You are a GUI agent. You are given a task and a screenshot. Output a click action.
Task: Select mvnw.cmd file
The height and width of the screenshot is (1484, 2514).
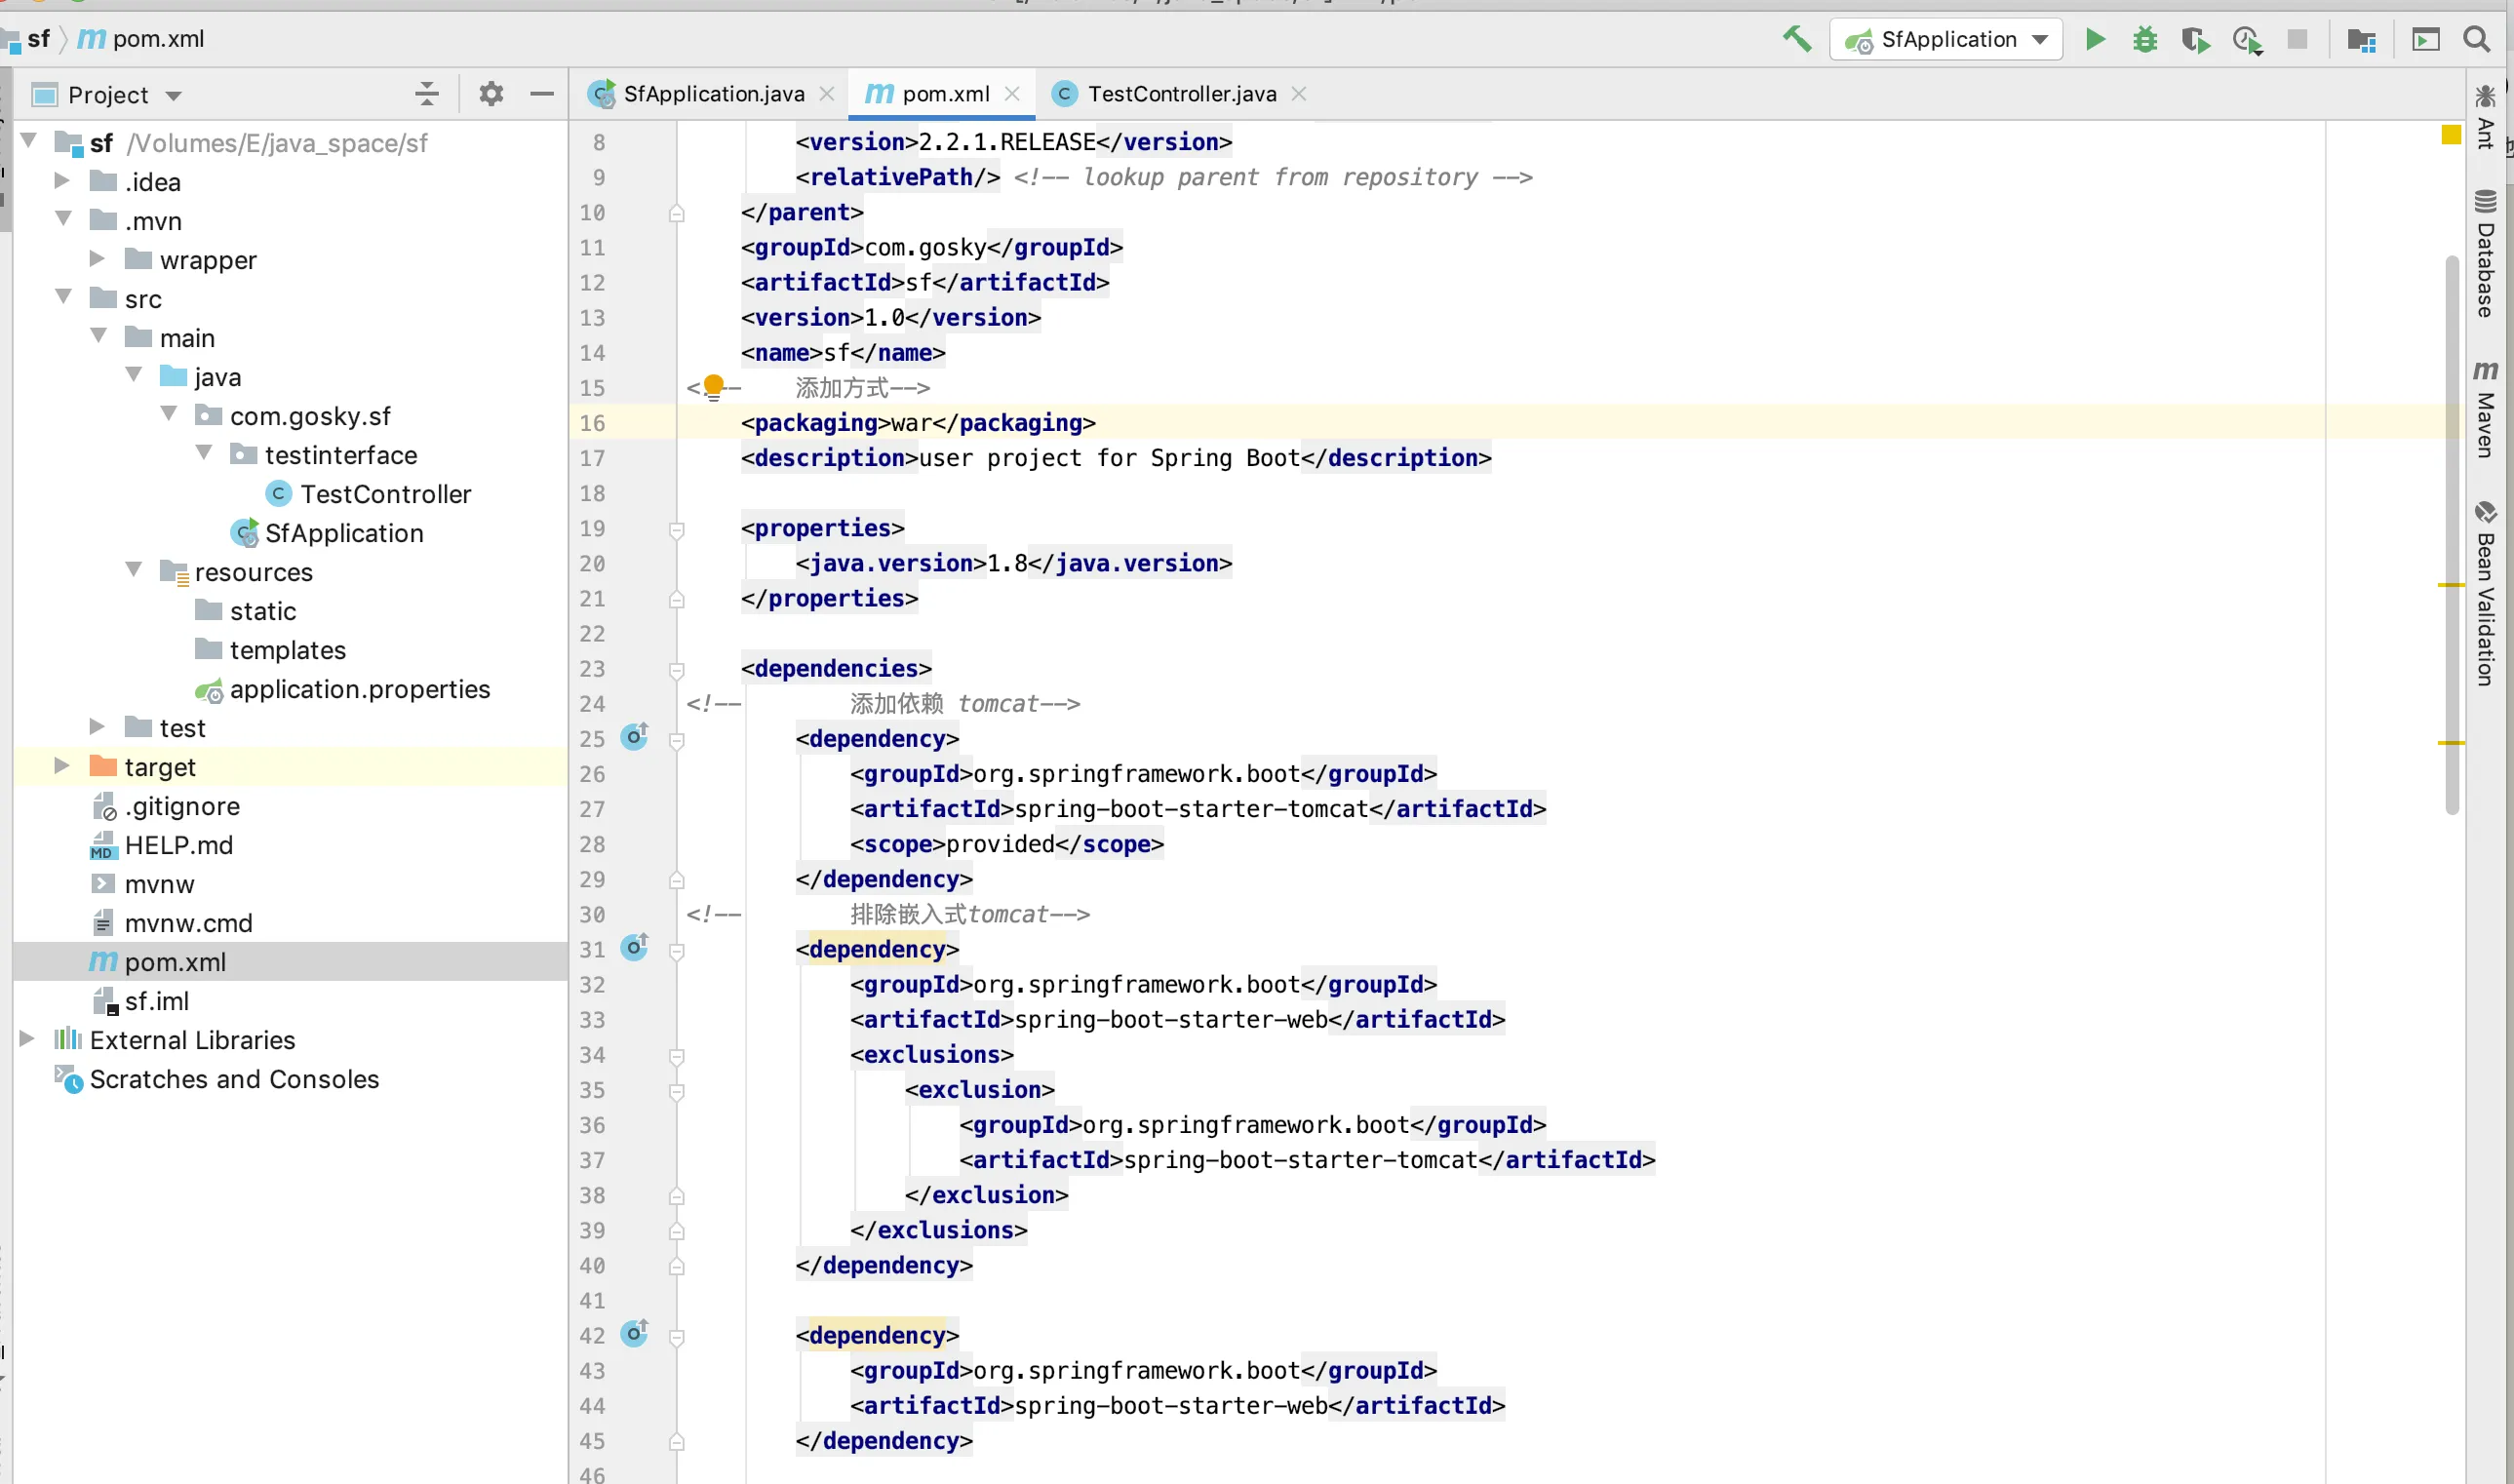[188, 923]
